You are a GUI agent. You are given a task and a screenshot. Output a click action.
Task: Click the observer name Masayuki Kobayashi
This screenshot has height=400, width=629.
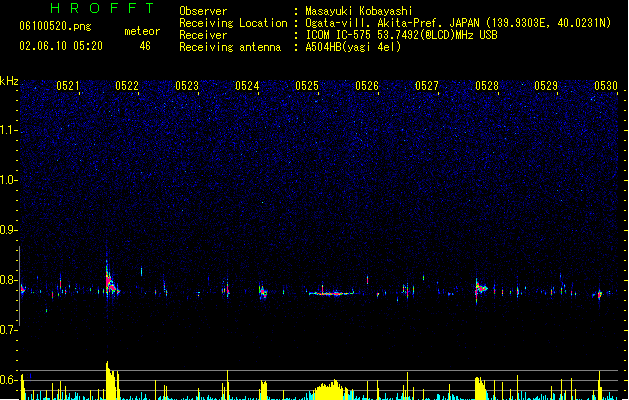358,11
